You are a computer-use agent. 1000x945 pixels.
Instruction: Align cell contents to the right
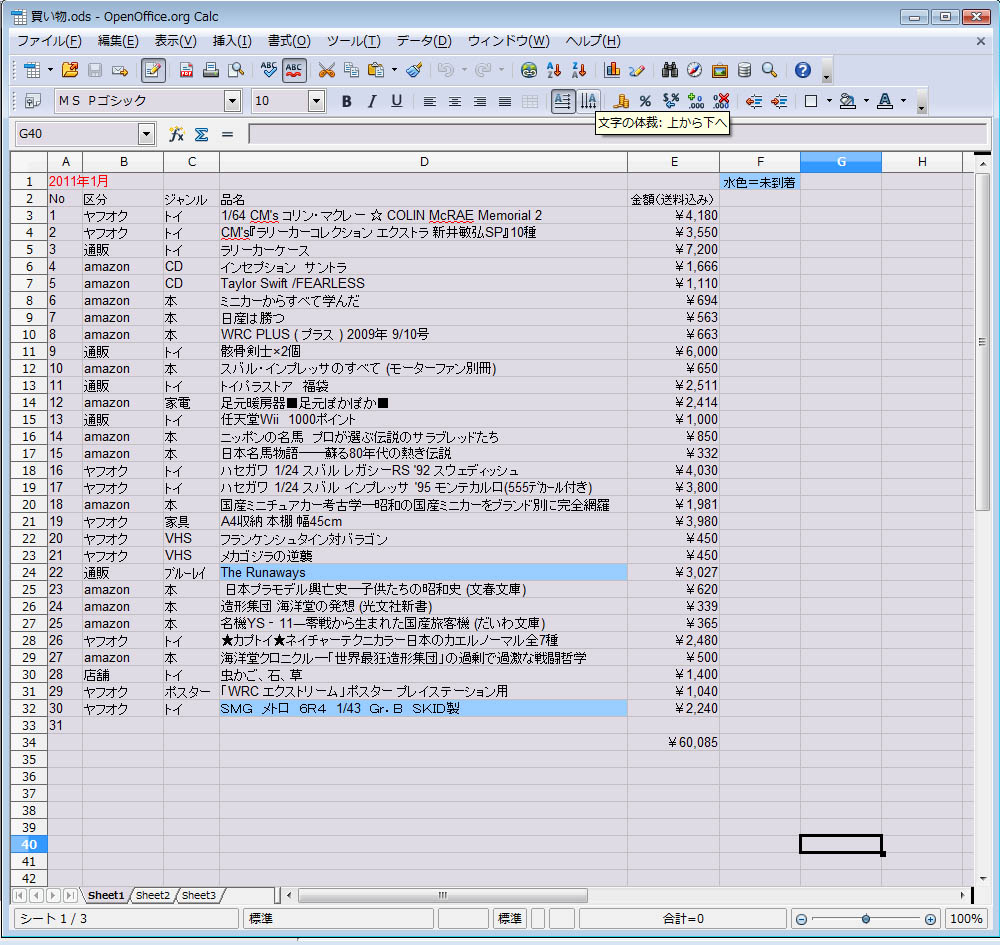click(x=480, y=101)
